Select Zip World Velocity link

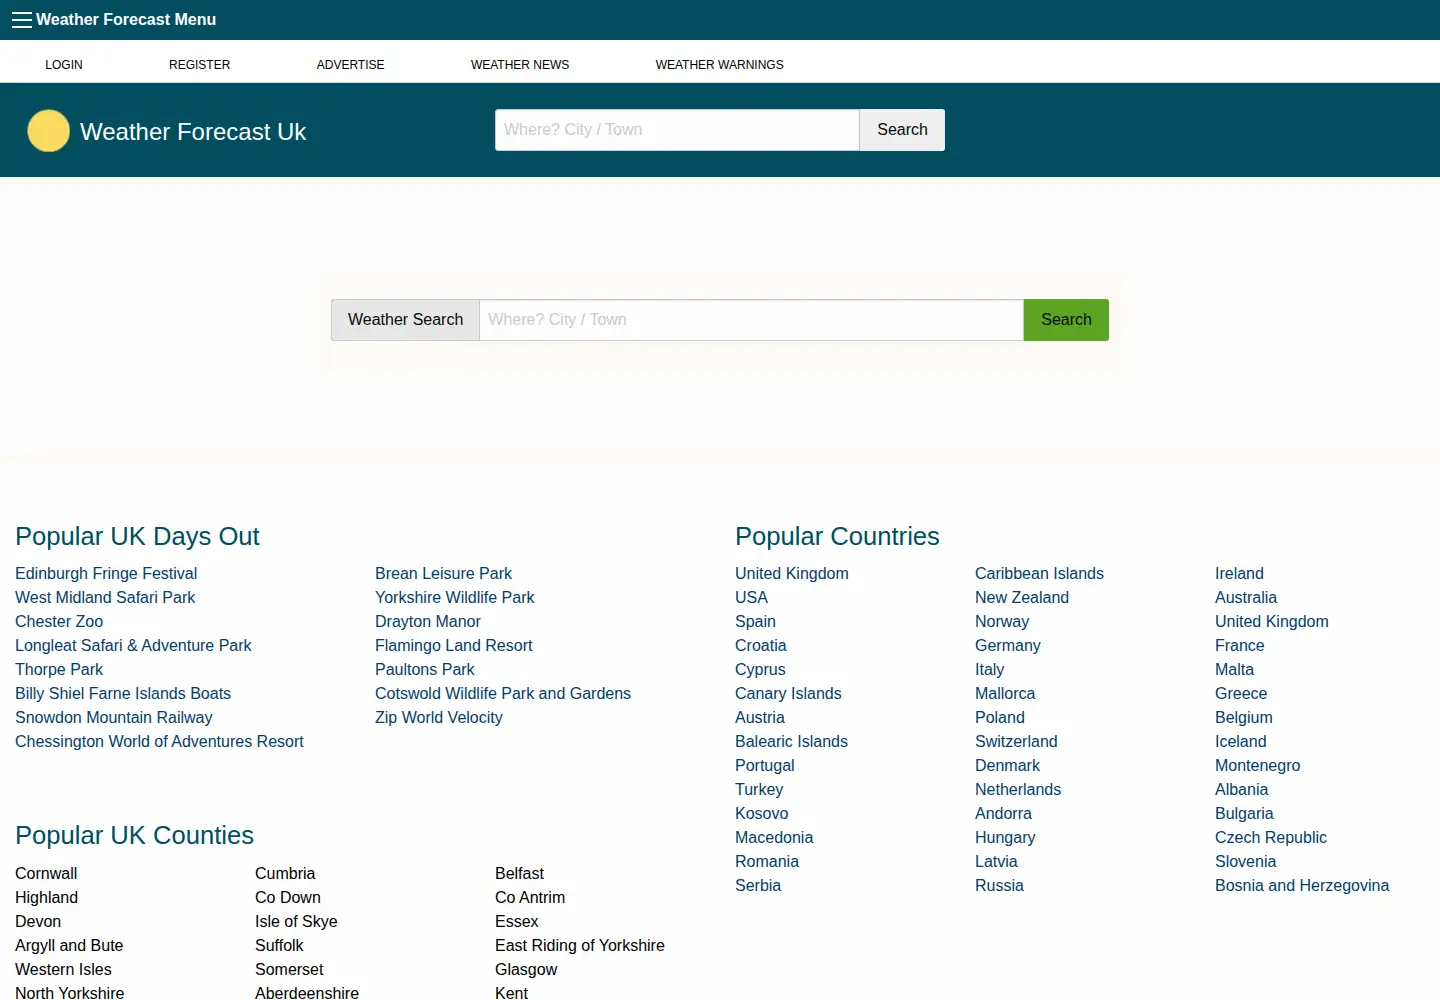click(x=439, y=718)
